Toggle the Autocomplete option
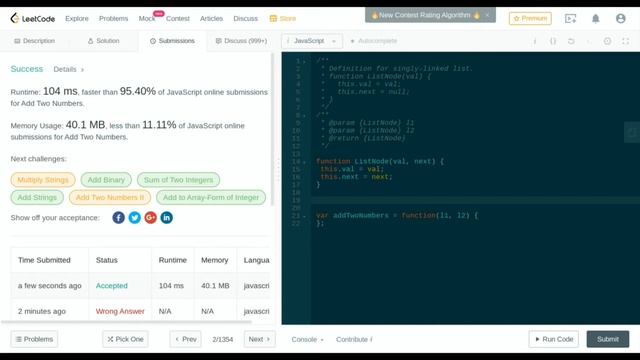640x360 pixels. point(373,41)
